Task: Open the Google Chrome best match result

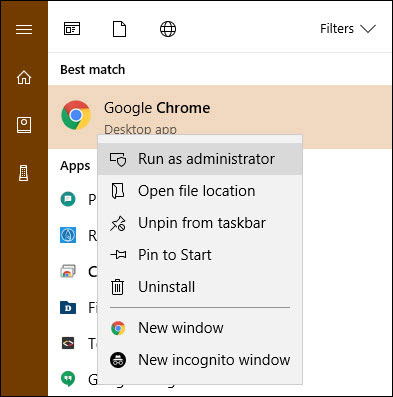Action: [220, 117]
